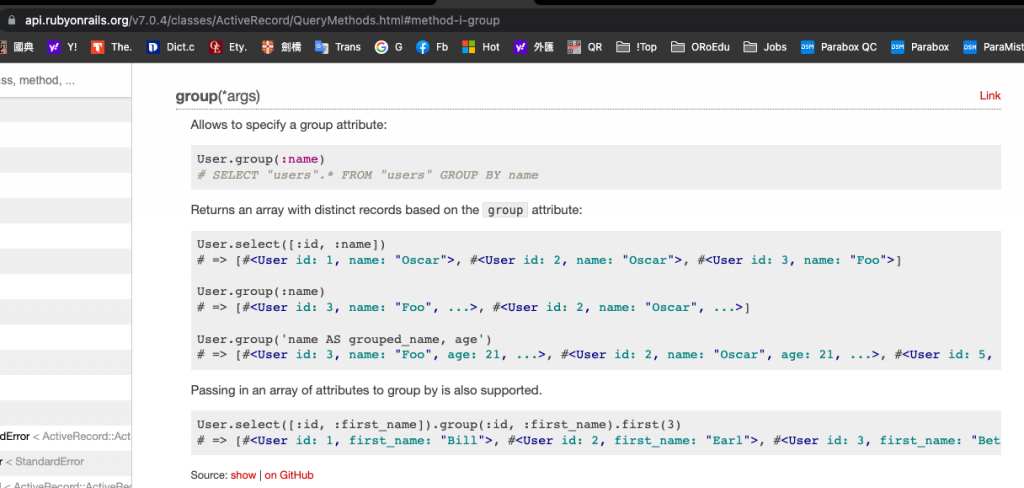The height and width of the screenshot is (488, 1024).
Task: Select StandardError sidebar entry
Action: tap(44, 462)
